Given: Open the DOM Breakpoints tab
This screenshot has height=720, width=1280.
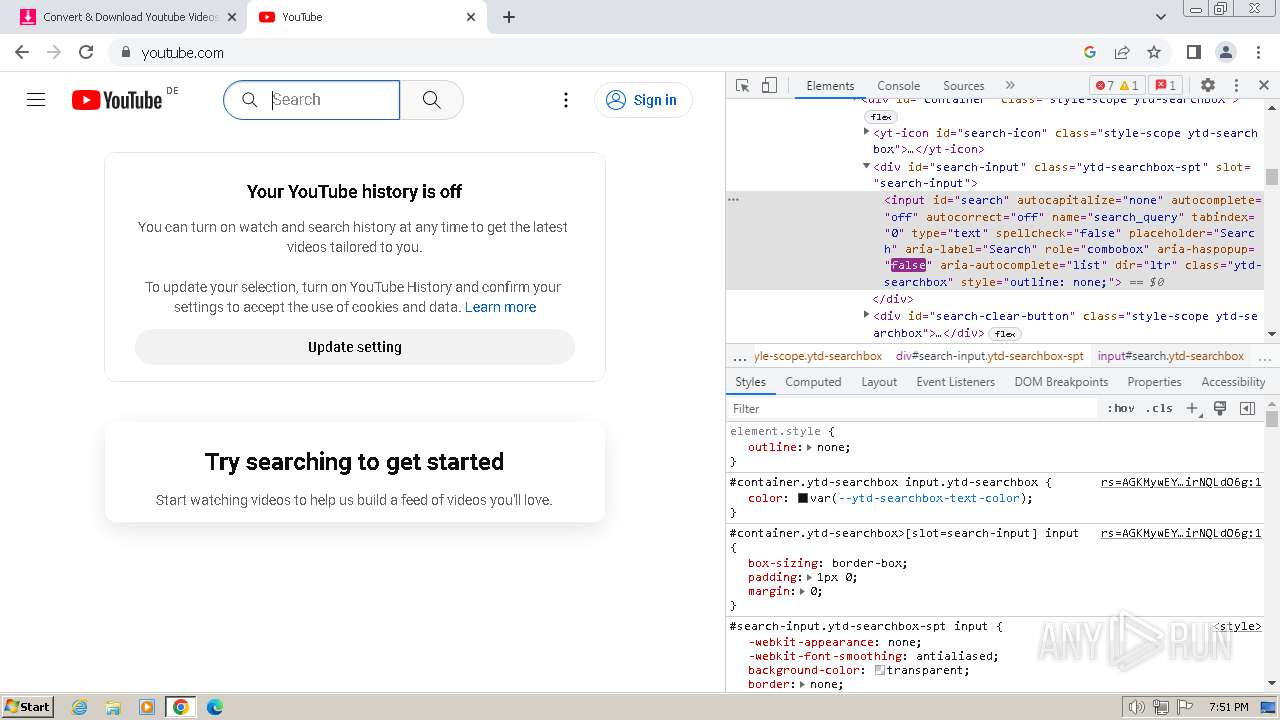Looking at the screenshot, I should pyautogui.click(x=1061, y=382).
